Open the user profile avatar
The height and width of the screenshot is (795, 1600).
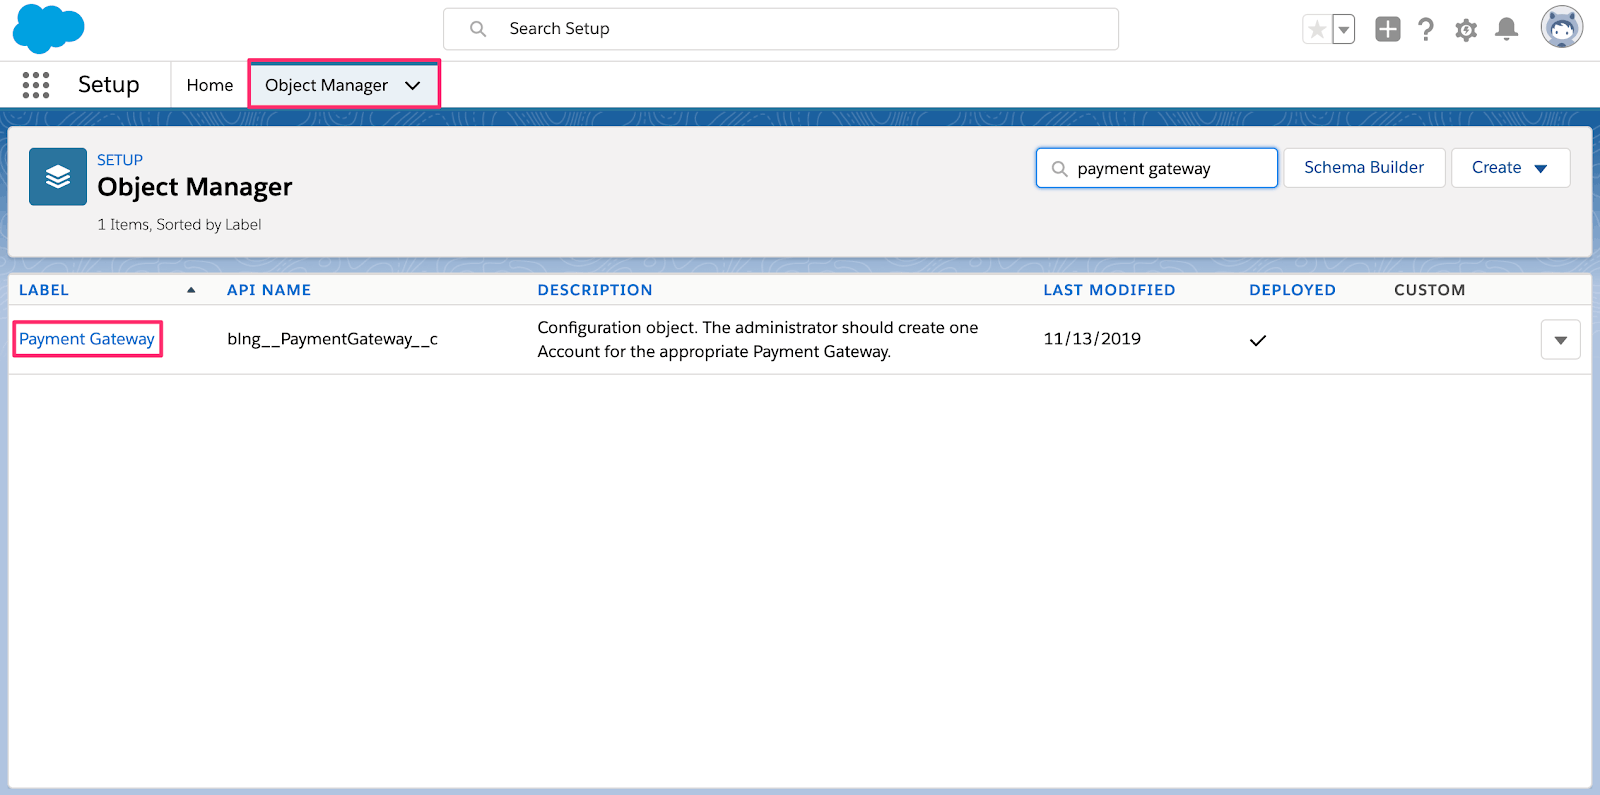[1562, 28]
